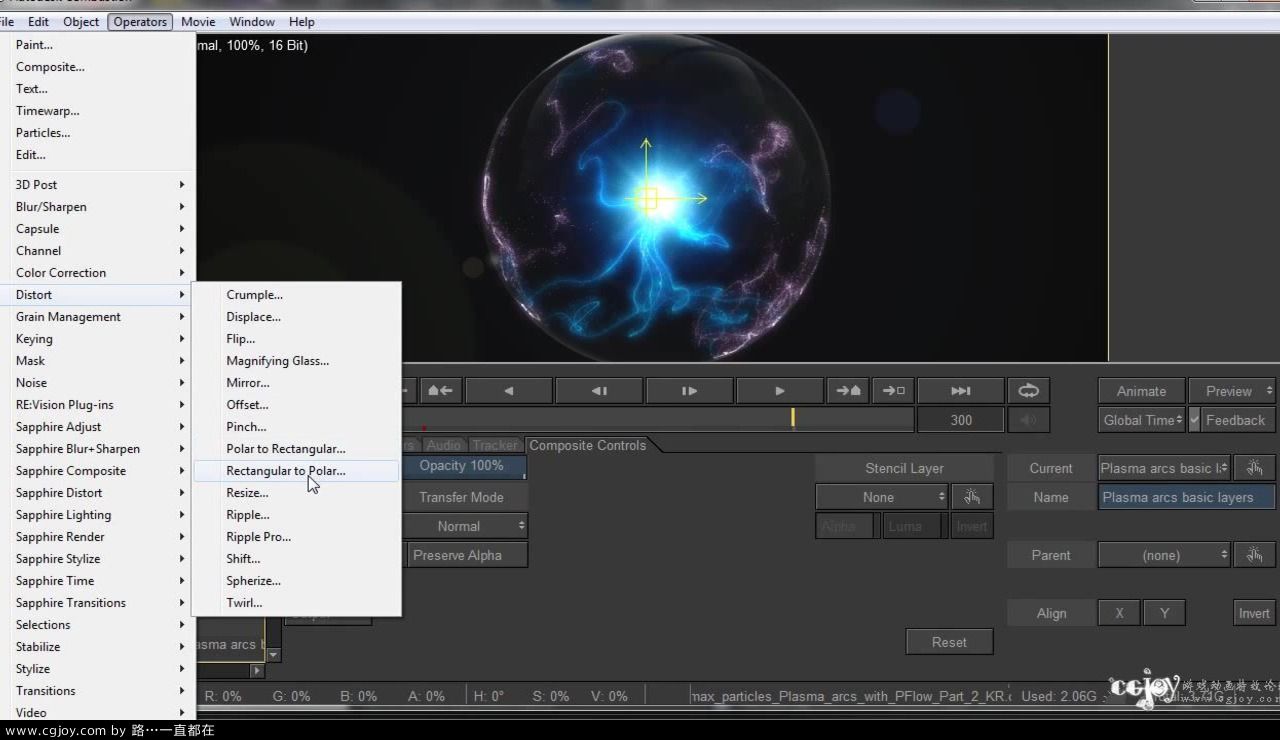The height and width of the screenshot is (740, 1280).
Task: Play the composition forward
Action: point(780,391)
